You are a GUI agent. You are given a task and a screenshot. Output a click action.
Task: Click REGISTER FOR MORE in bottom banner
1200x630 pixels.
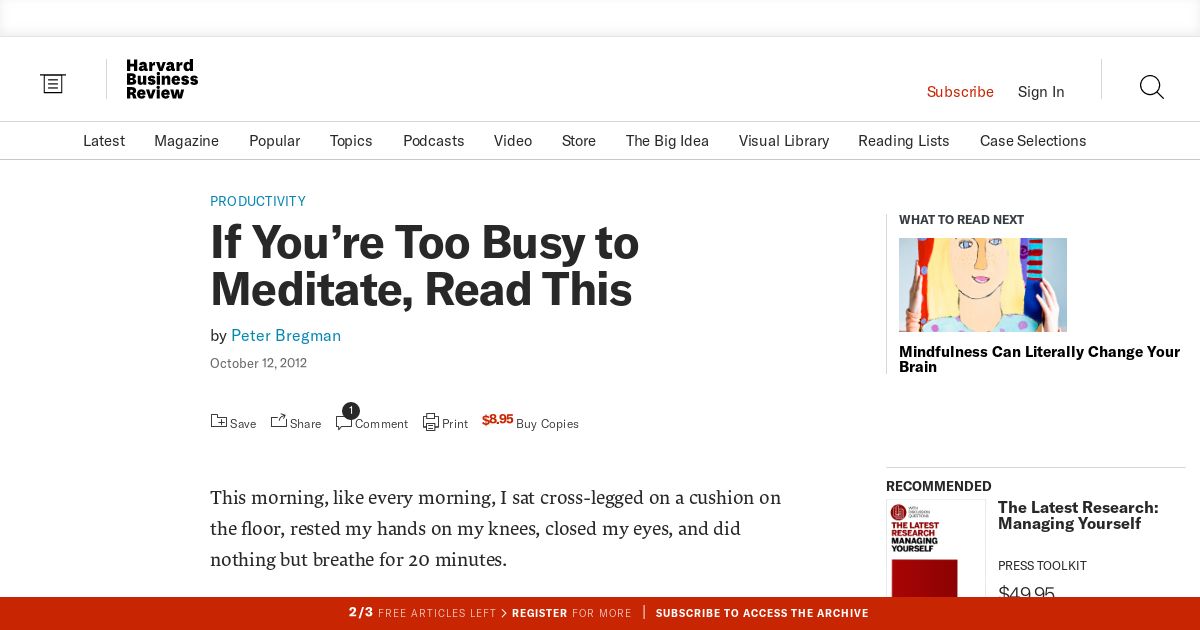coord(572,613)
